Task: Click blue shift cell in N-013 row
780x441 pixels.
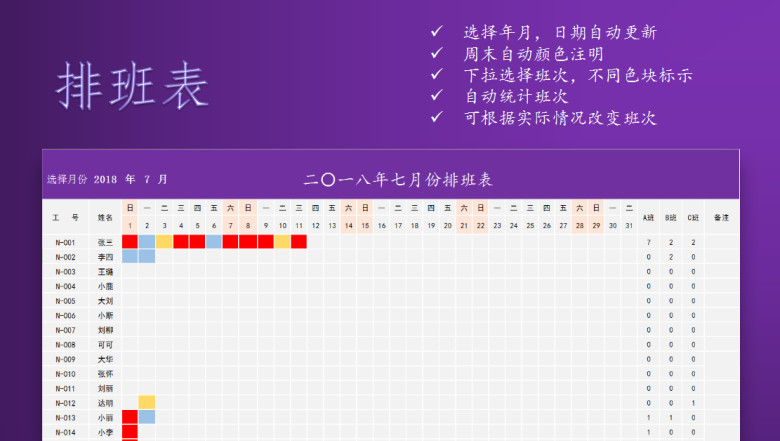Action: pos(147,417)
